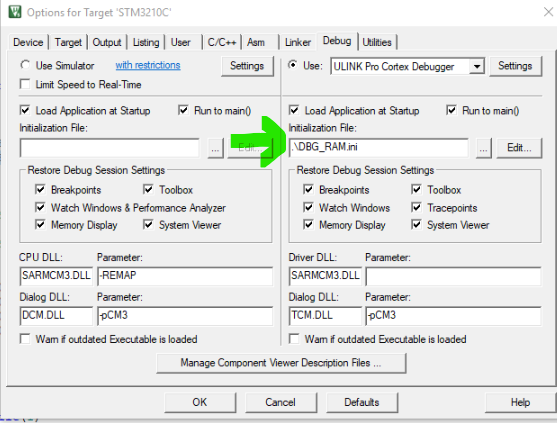Switch to the Target tab
This screenshot has height=423, width=557.
coord(68,42)
